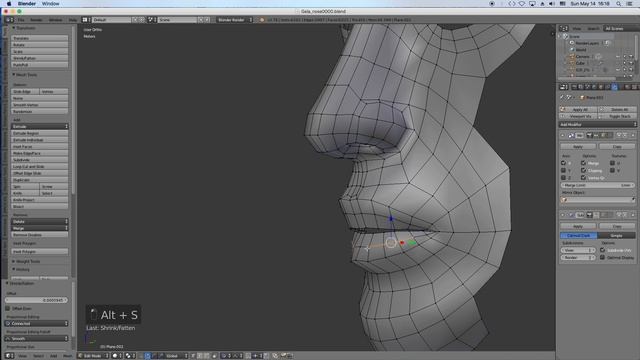
Task: Select the Cube item in outliner
Action: (580, 63)
